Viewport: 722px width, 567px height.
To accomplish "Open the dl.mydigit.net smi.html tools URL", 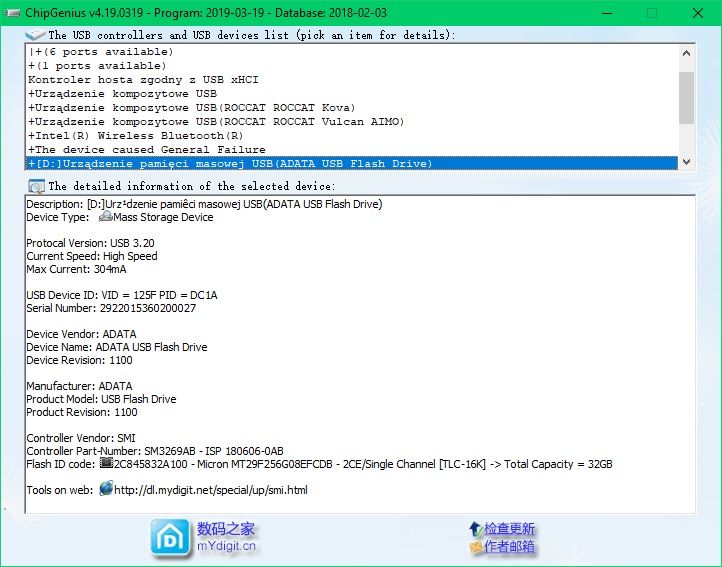I will pyautogui.click(x=210, y=490).
